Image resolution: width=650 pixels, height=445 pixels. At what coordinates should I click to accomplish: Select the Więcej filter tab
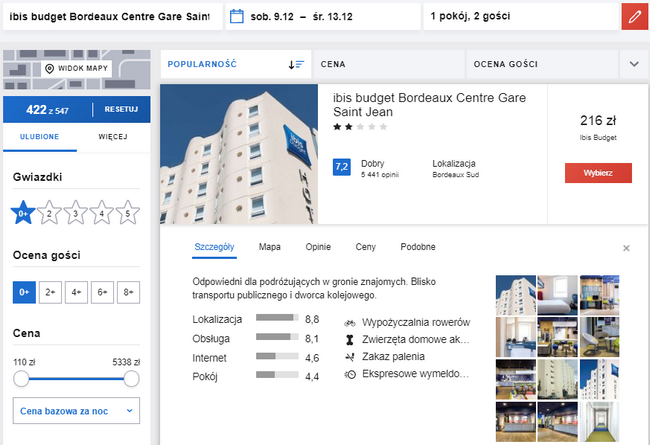(x=113, y=137)
